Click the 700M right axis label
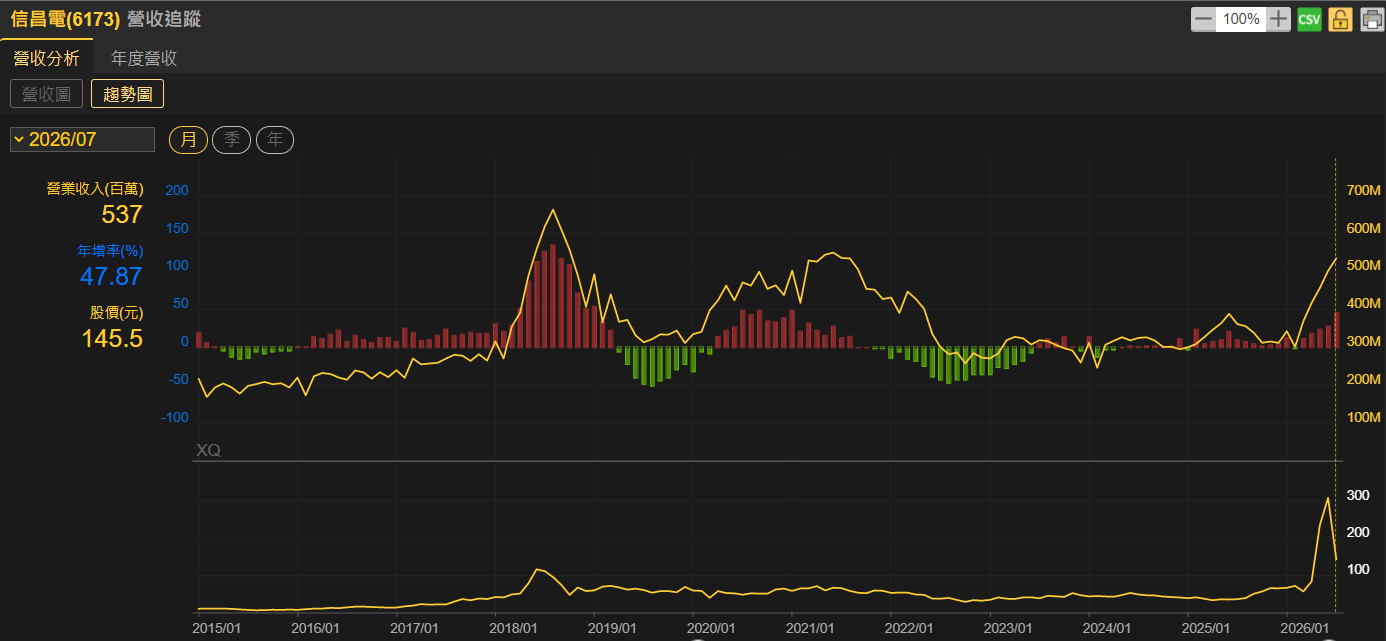 pos(1363,190)
